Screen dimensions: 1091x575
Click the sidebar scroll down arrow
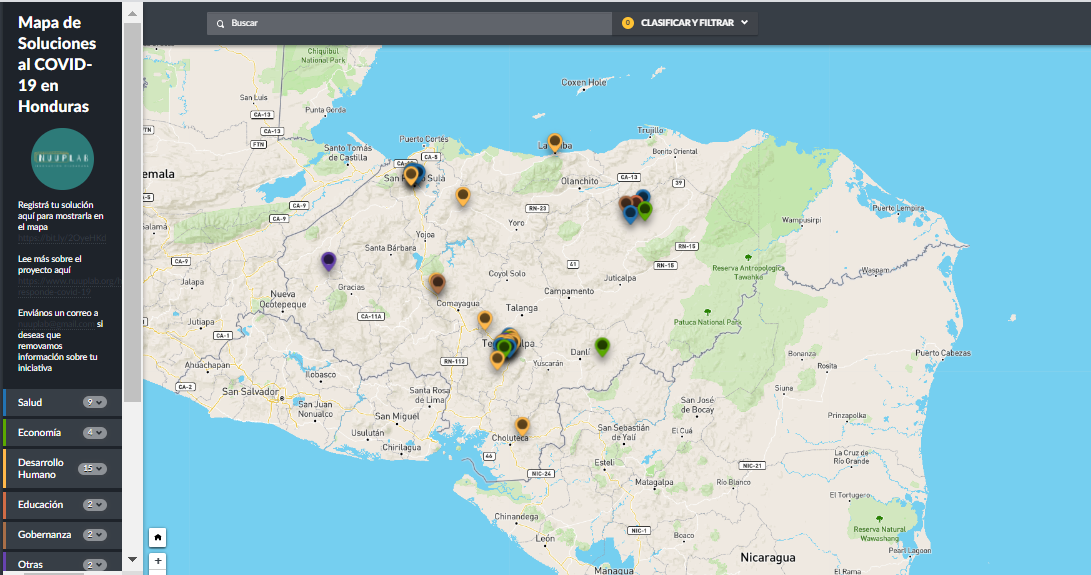click(132, 559)
